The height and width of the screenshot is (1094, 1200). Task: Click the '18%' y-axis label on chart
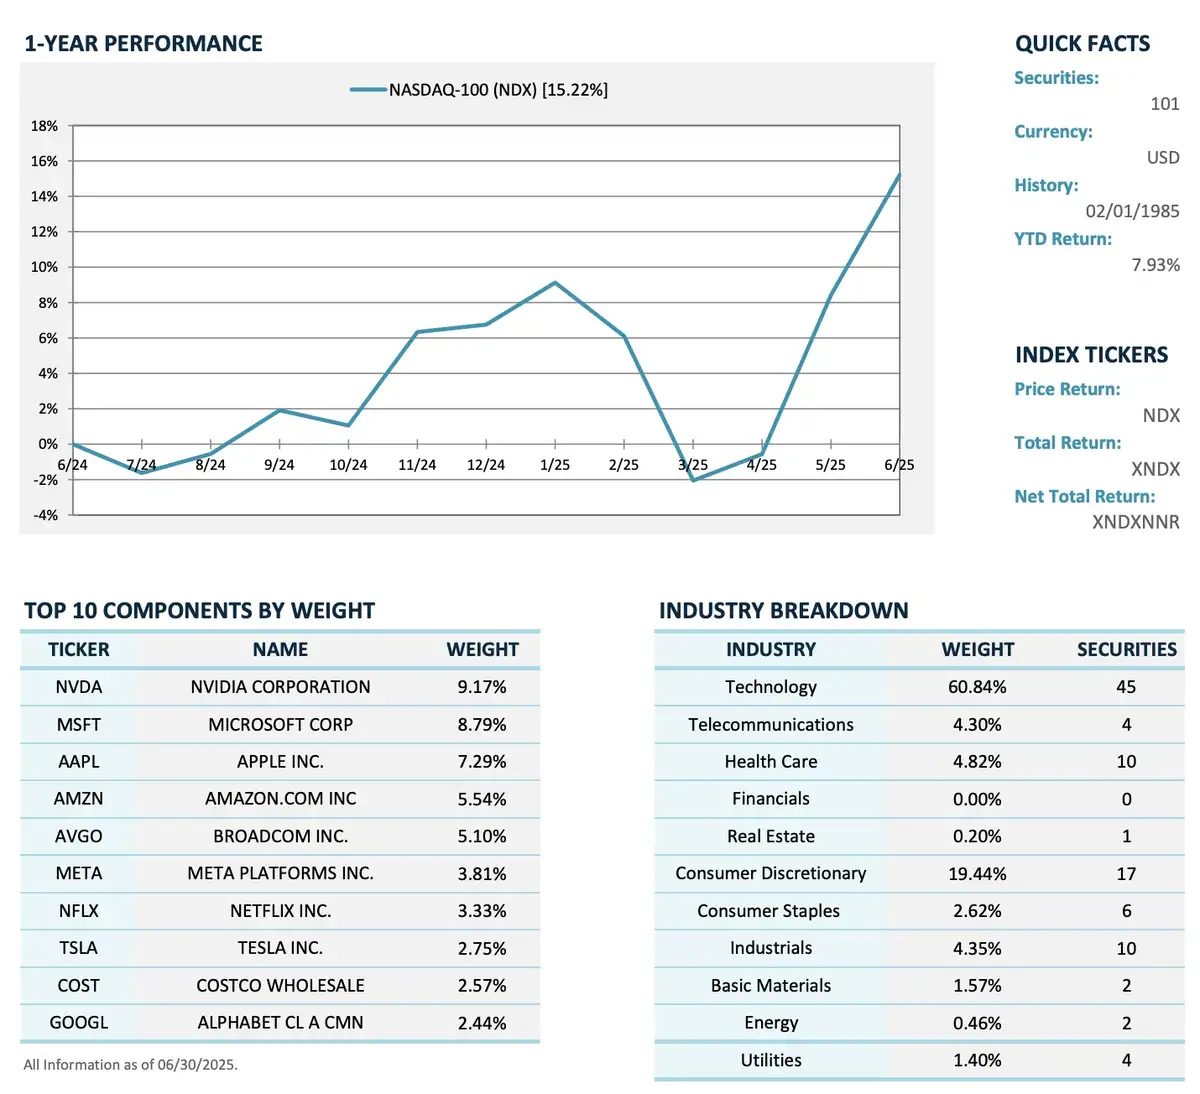[x=44, y=126]
